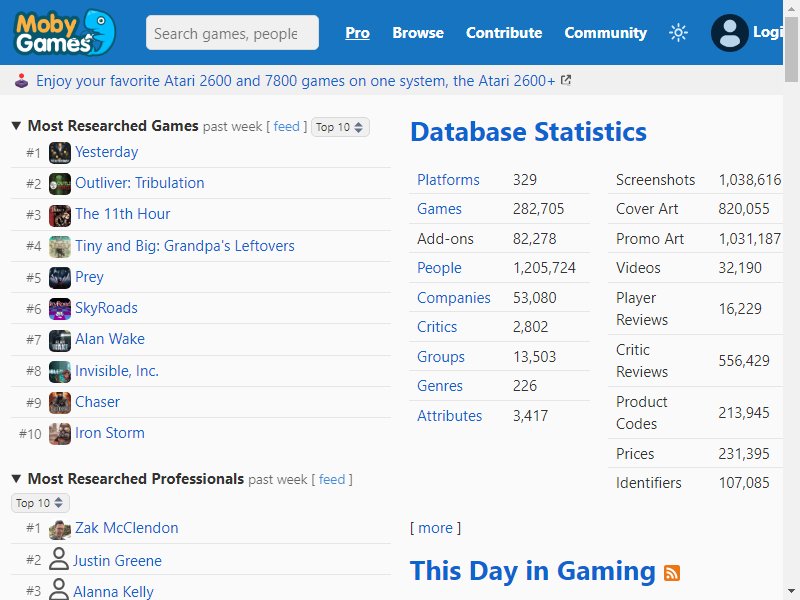The height and width of the screenshot is (600, 800).
Task: Open the Groups statistics link
Action: point(441,357)
